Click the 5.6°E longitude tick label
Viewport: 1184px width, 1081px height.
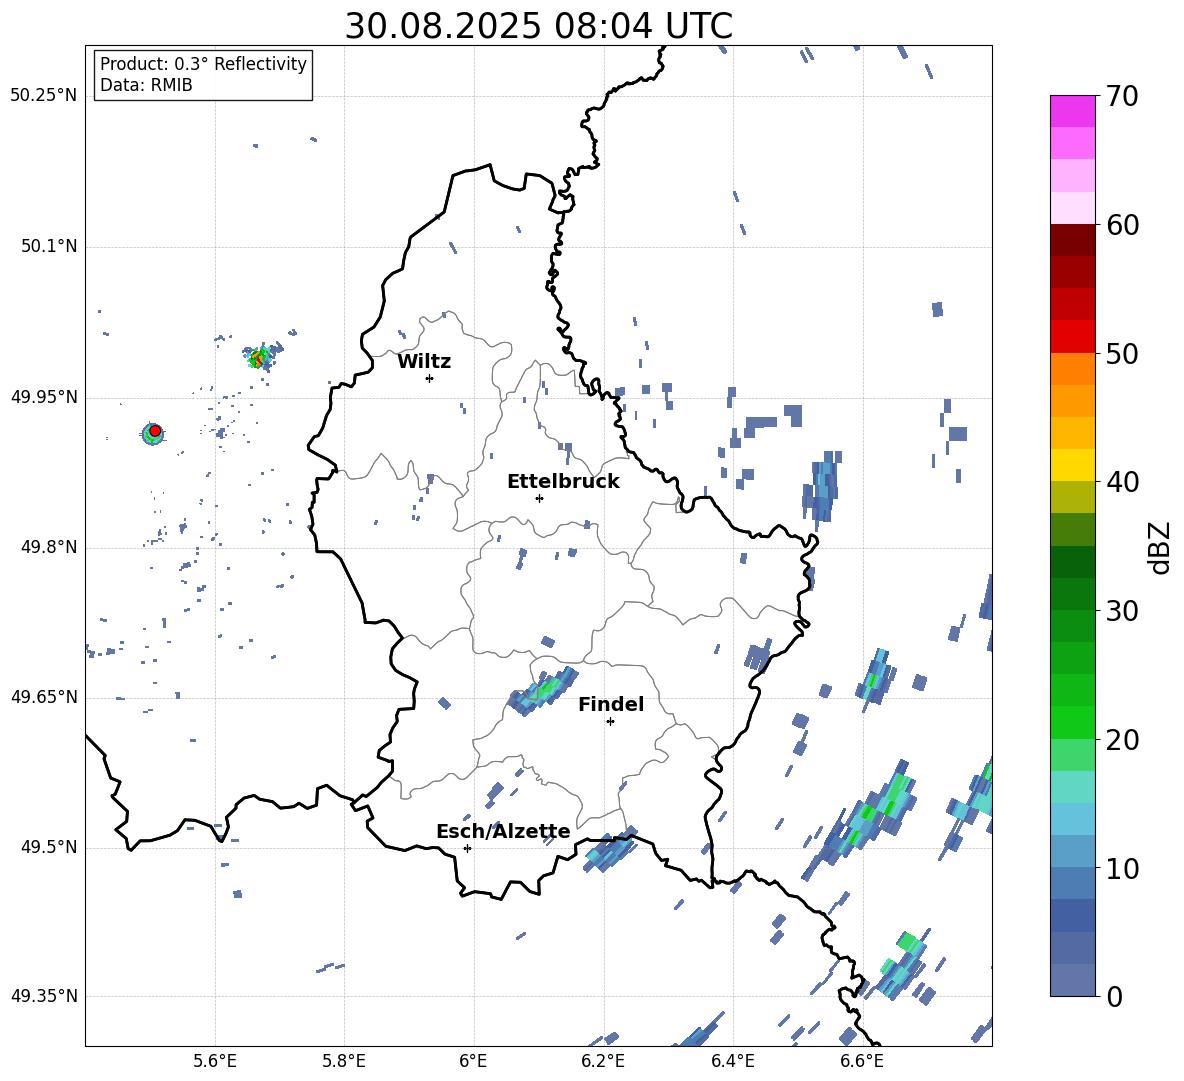coord(215,1061)
